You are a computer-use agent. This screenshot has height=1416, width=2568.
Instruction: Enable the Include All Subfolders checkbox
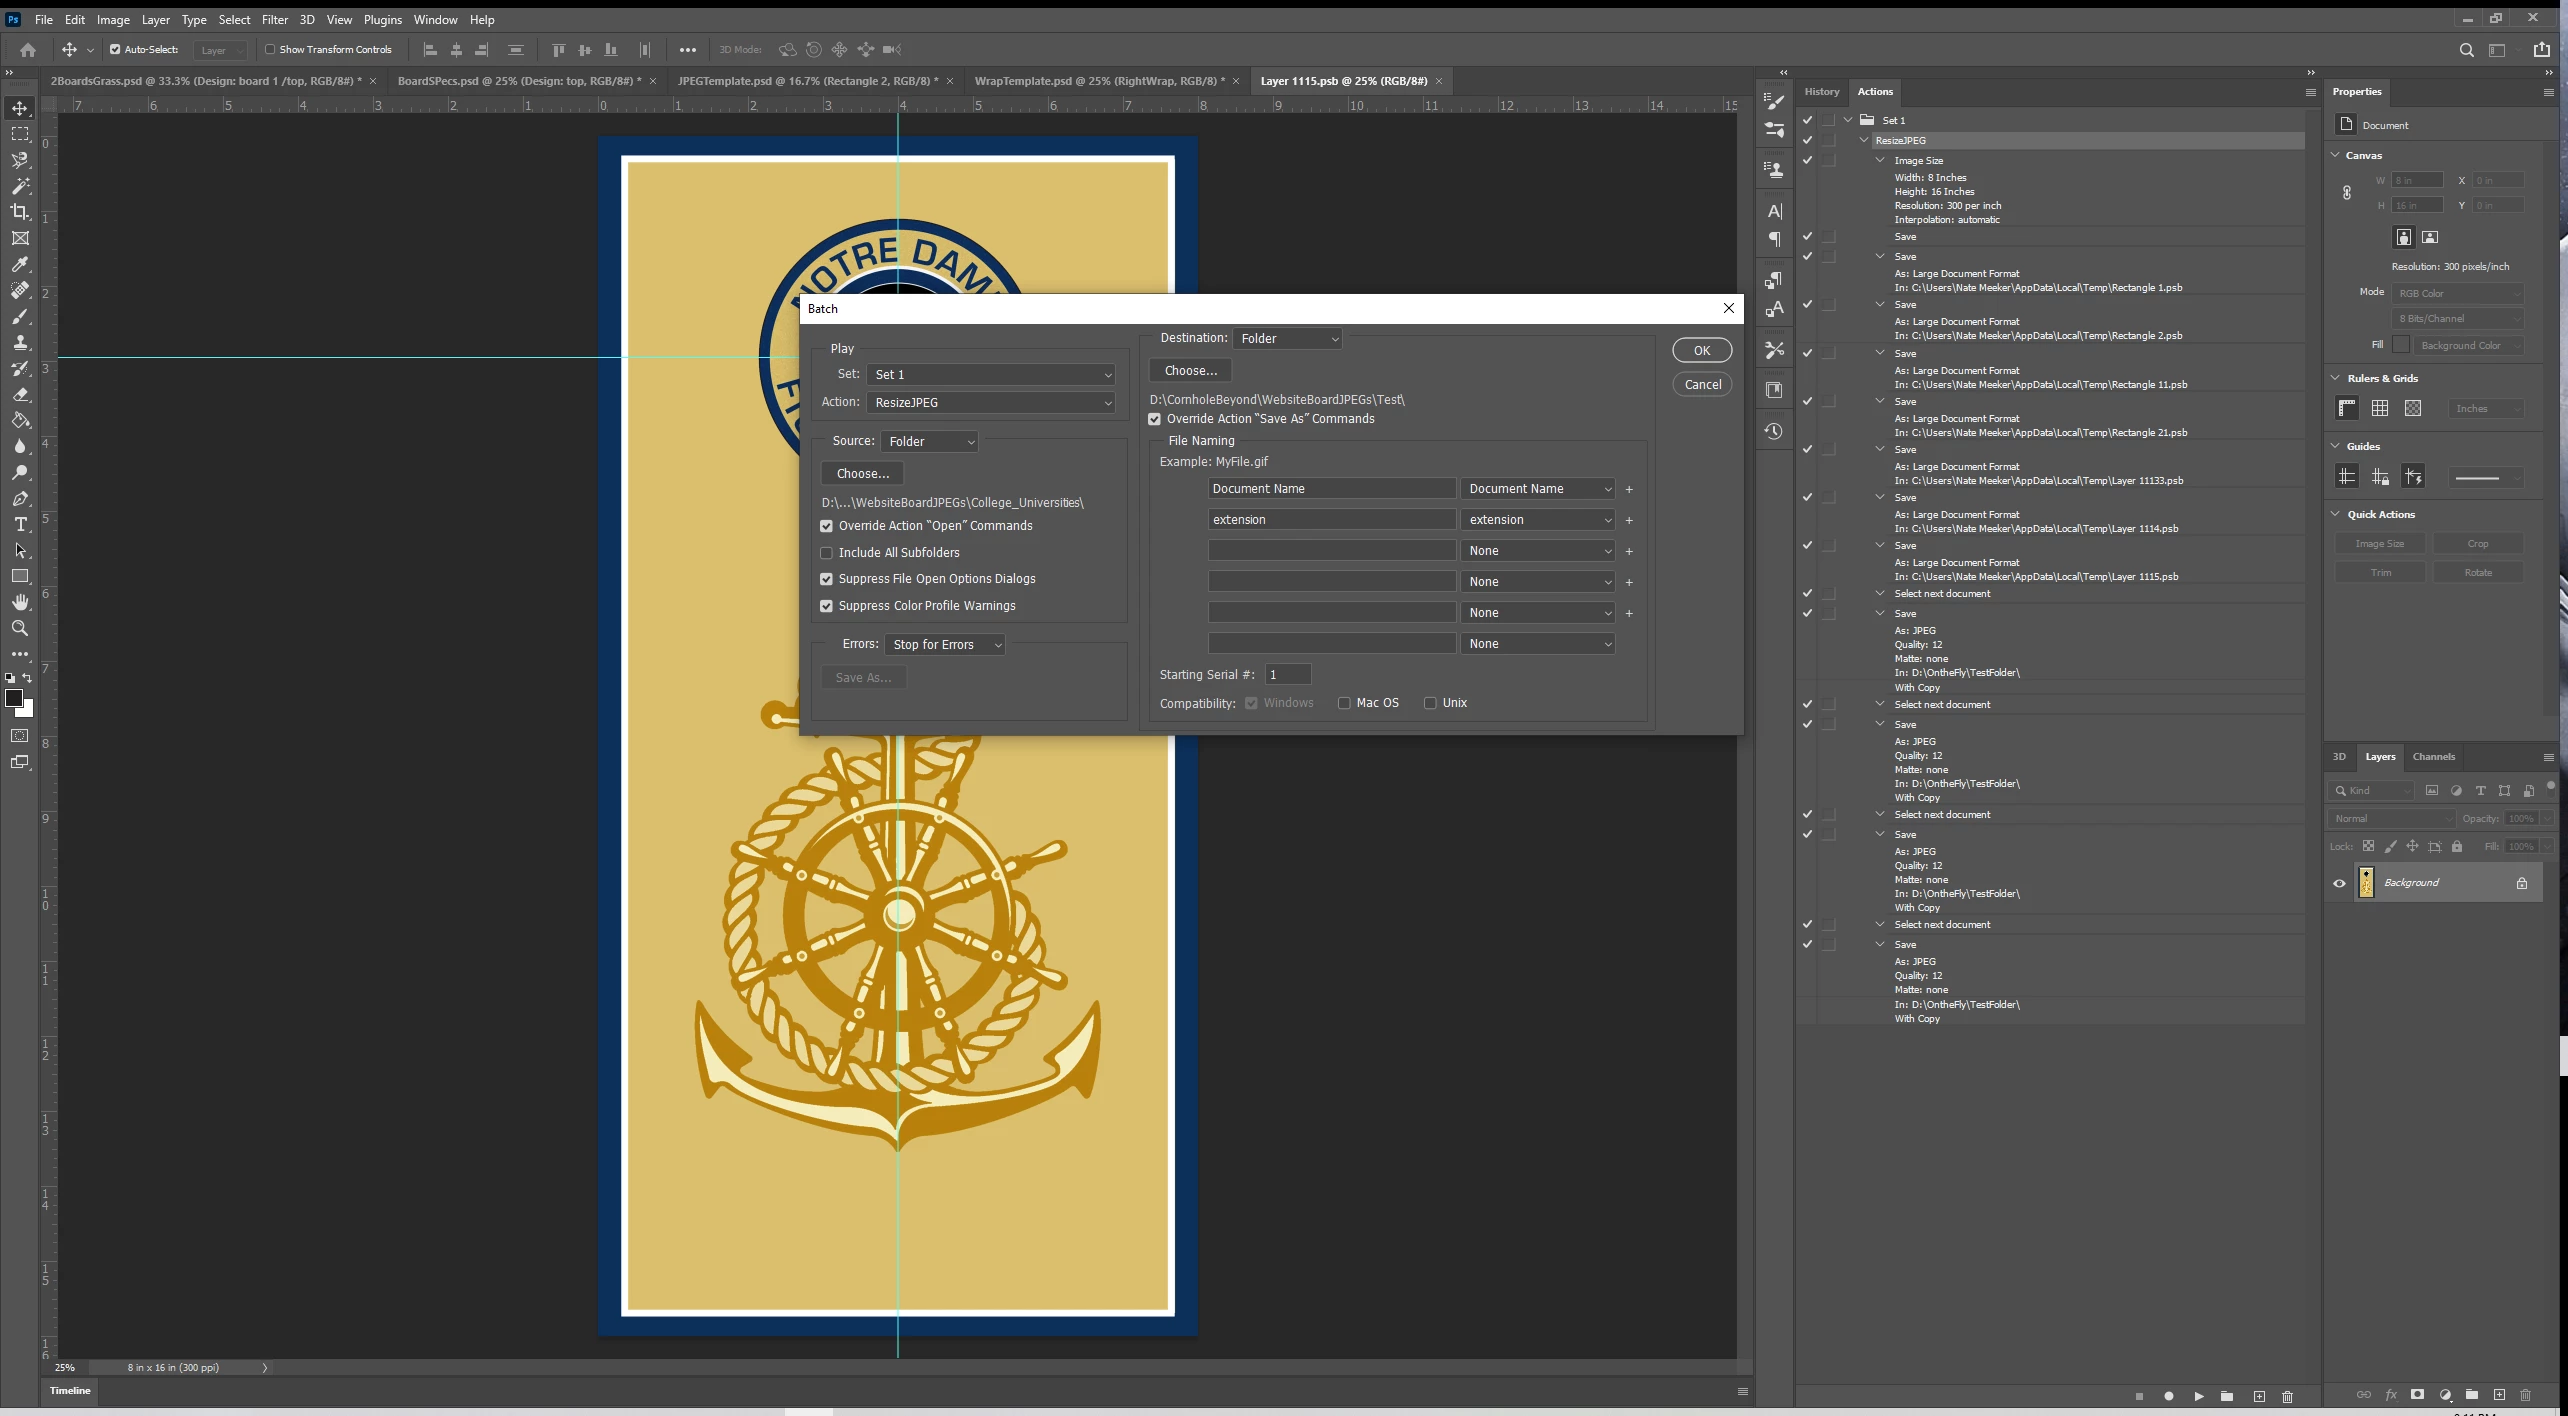pyautogui.click(x=827, y=553)
